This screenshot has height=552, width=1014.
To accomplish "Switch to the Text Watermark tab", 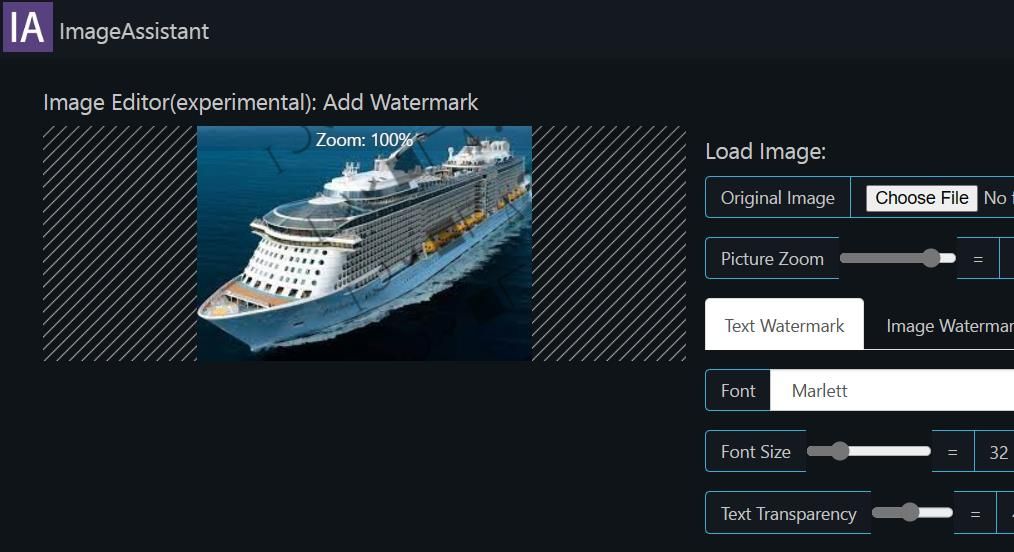I will (784, 325).
